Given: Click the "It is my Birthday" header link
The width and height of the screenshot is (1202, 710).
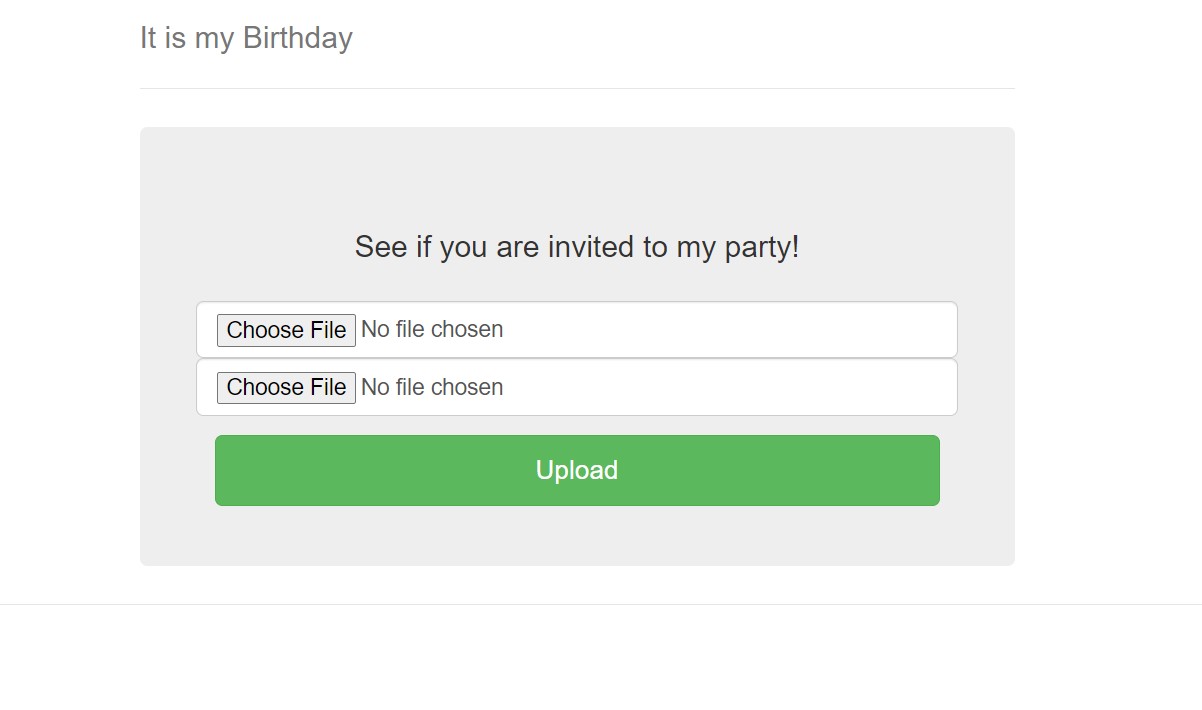Looking at the screenshot, I should click(246, 38).
